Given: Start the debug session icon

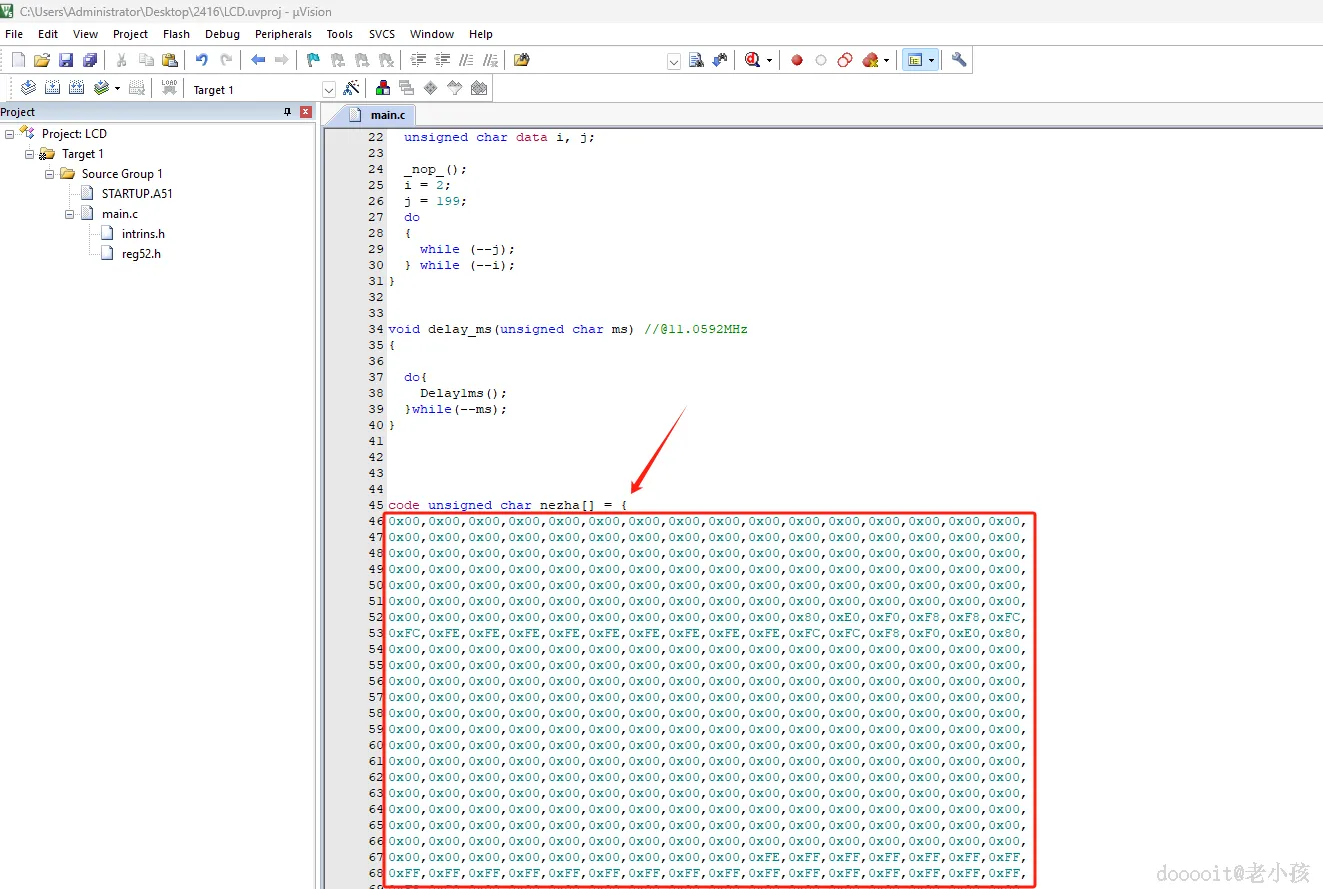Looking at the screenshot, I should point(751,60).
